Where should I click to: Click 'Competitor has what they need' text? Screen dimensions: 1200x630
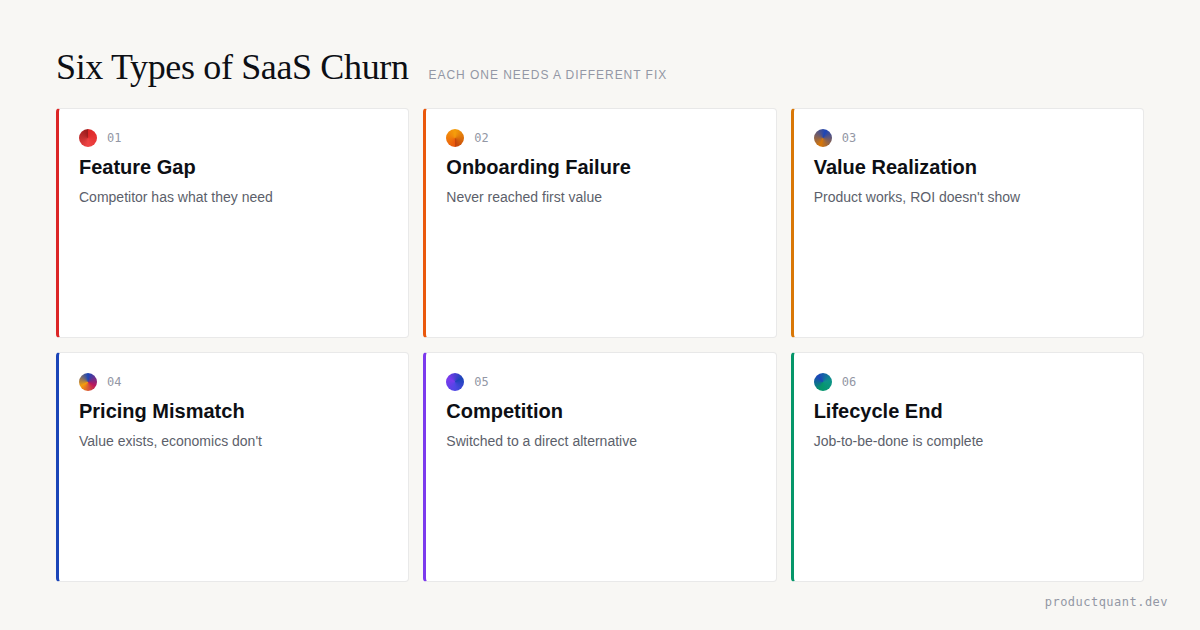(176, 197)
